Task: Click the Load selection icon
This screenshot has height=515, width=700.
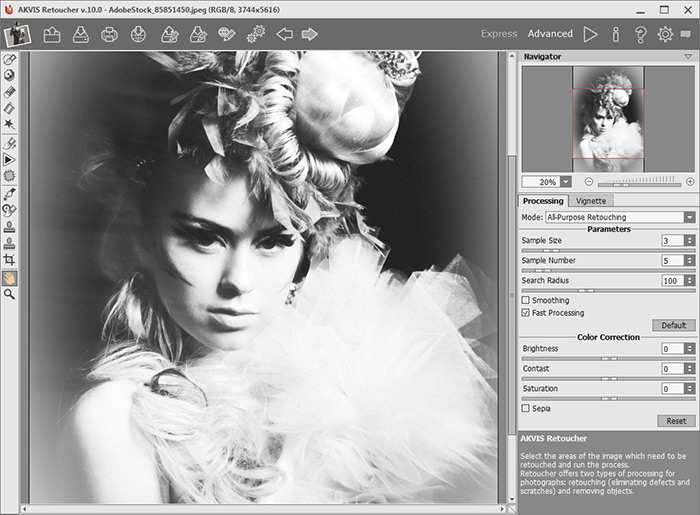Action: click(170, 34)
